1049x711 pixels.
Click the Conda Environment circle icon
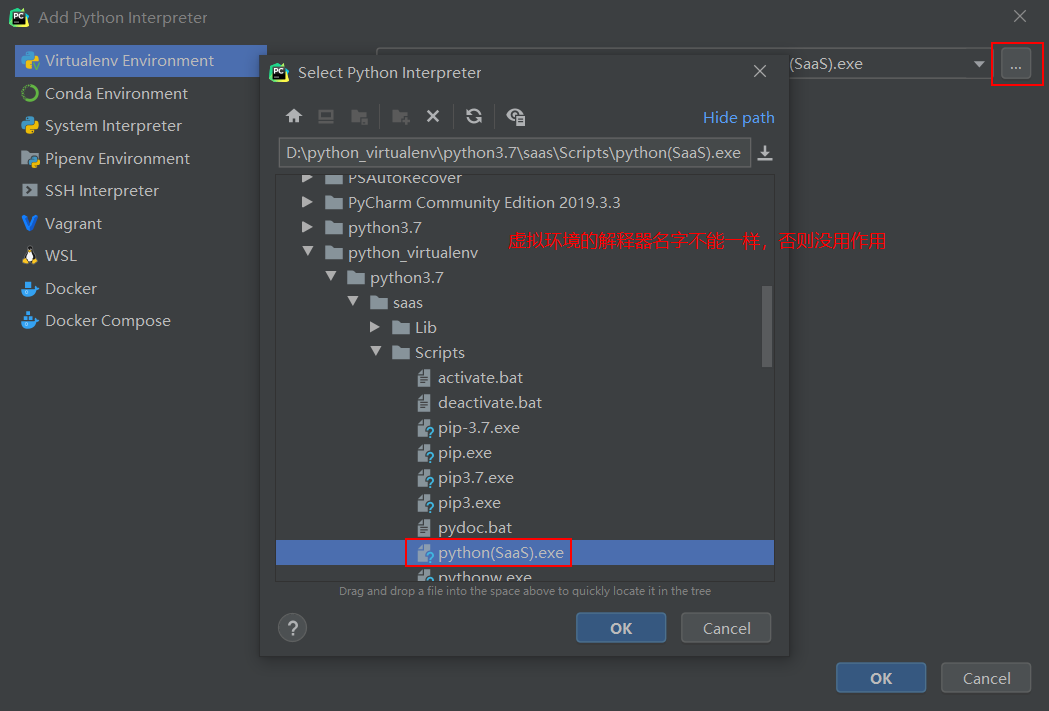pyautogui.click(x=30, y=93)
